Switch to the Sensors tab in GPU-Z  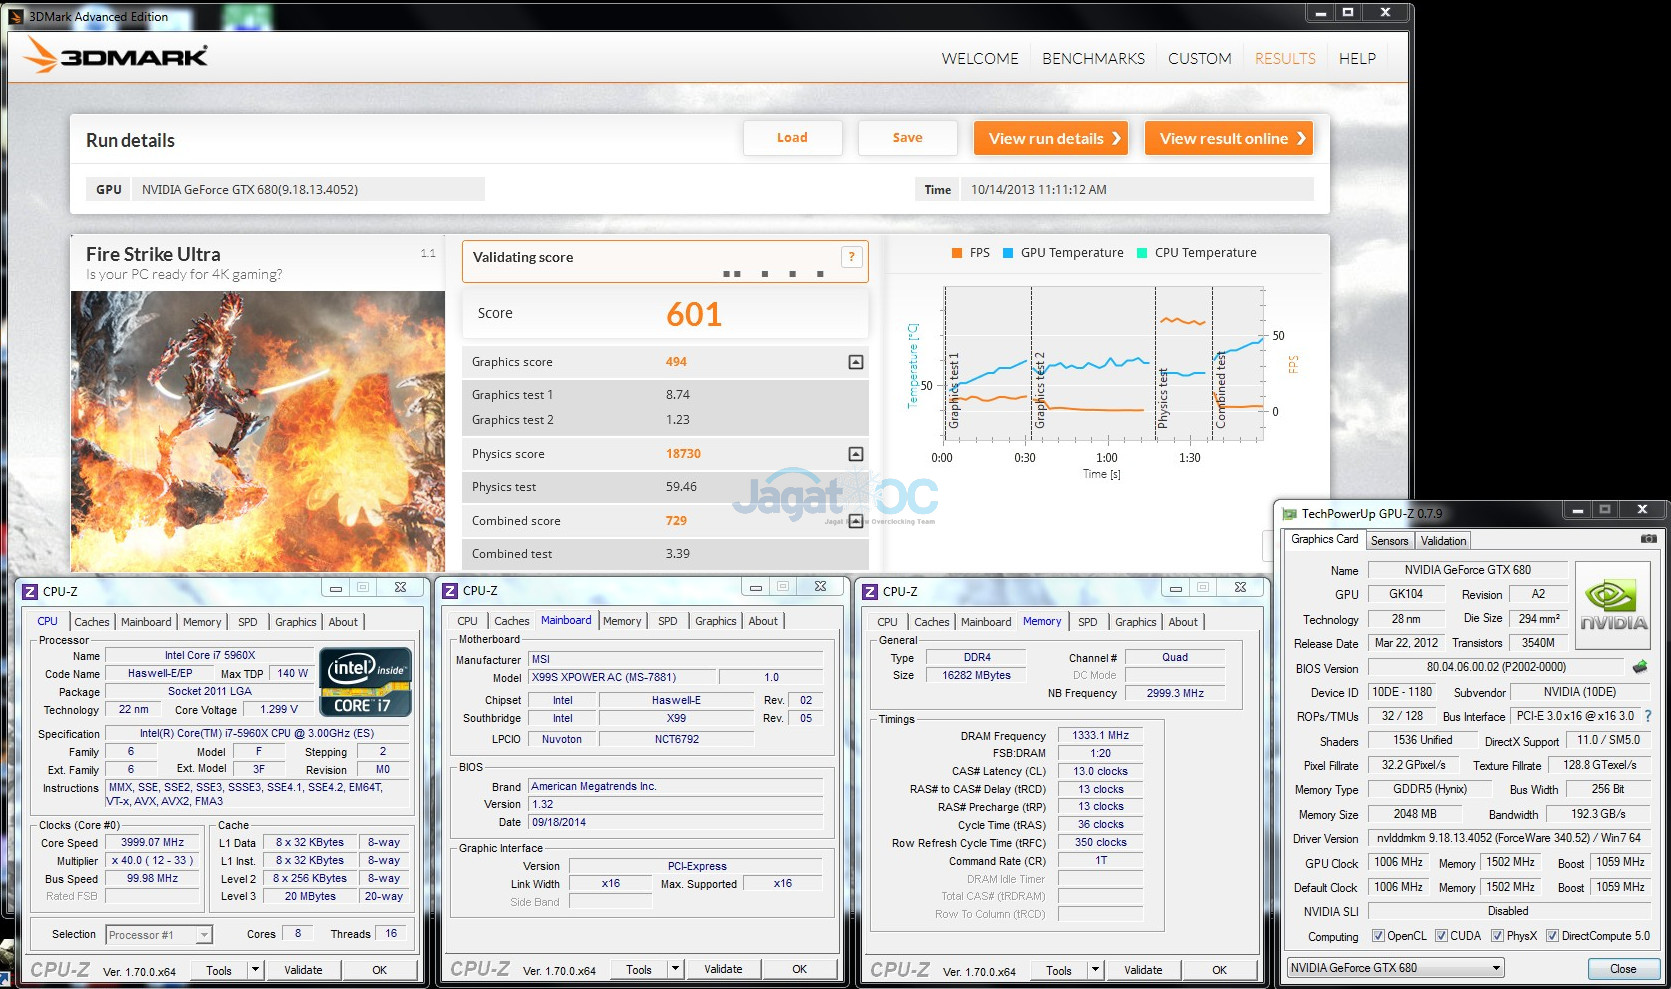(x=1389, y=541)
